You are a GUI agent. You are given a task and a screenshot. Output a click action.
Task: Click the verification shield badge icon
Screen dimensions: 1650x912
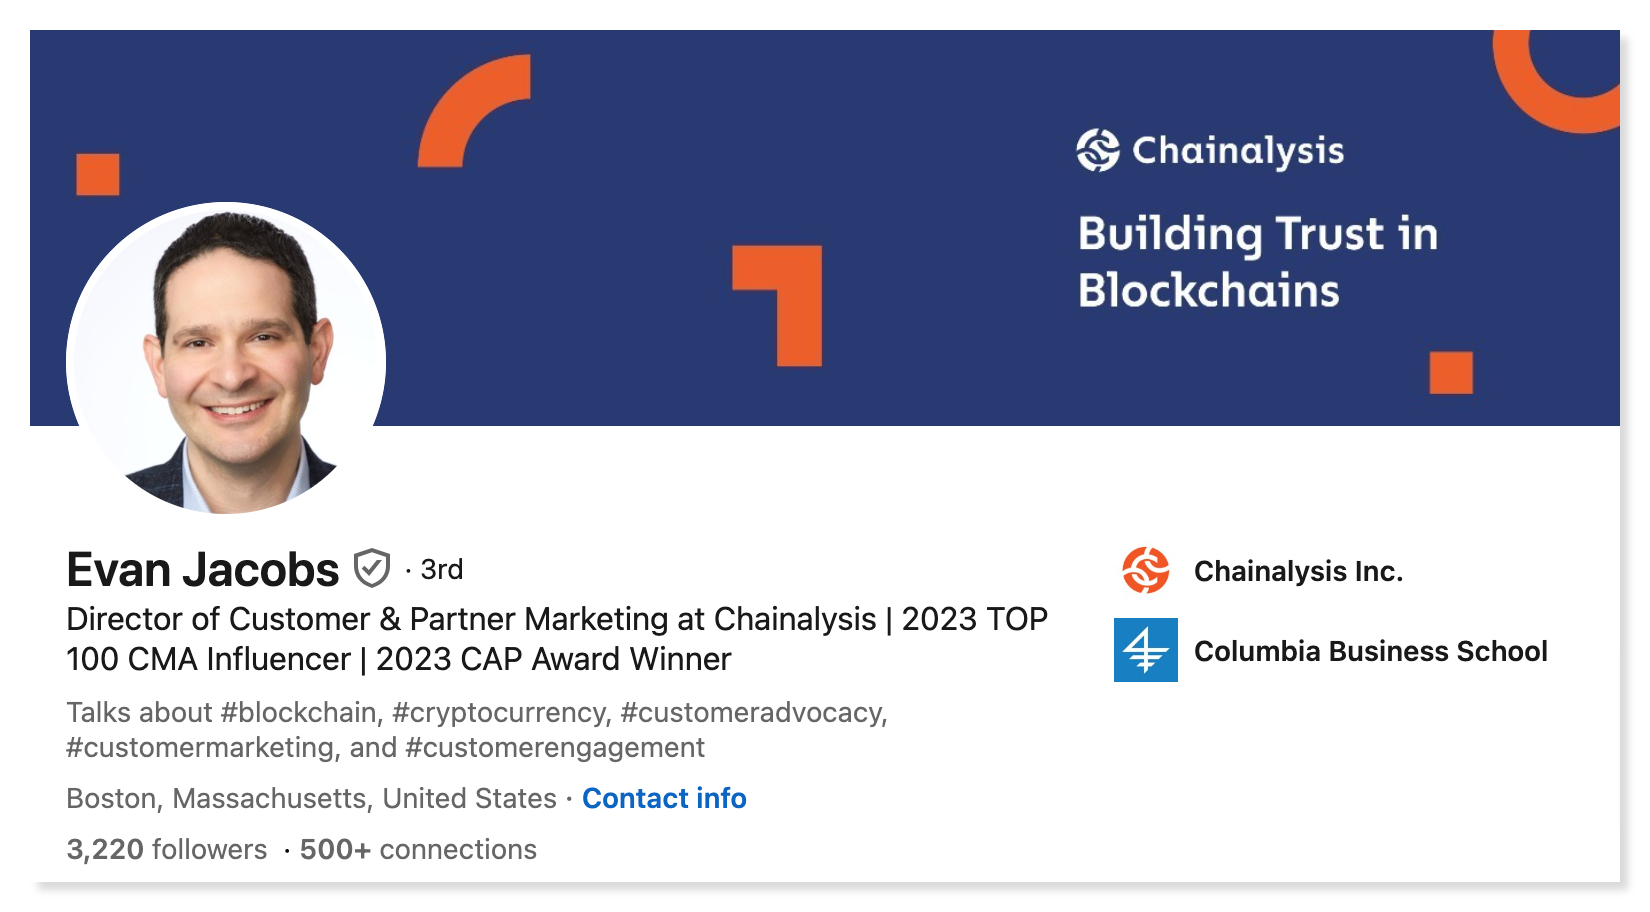pyautogui.click(x=372, y=569)
